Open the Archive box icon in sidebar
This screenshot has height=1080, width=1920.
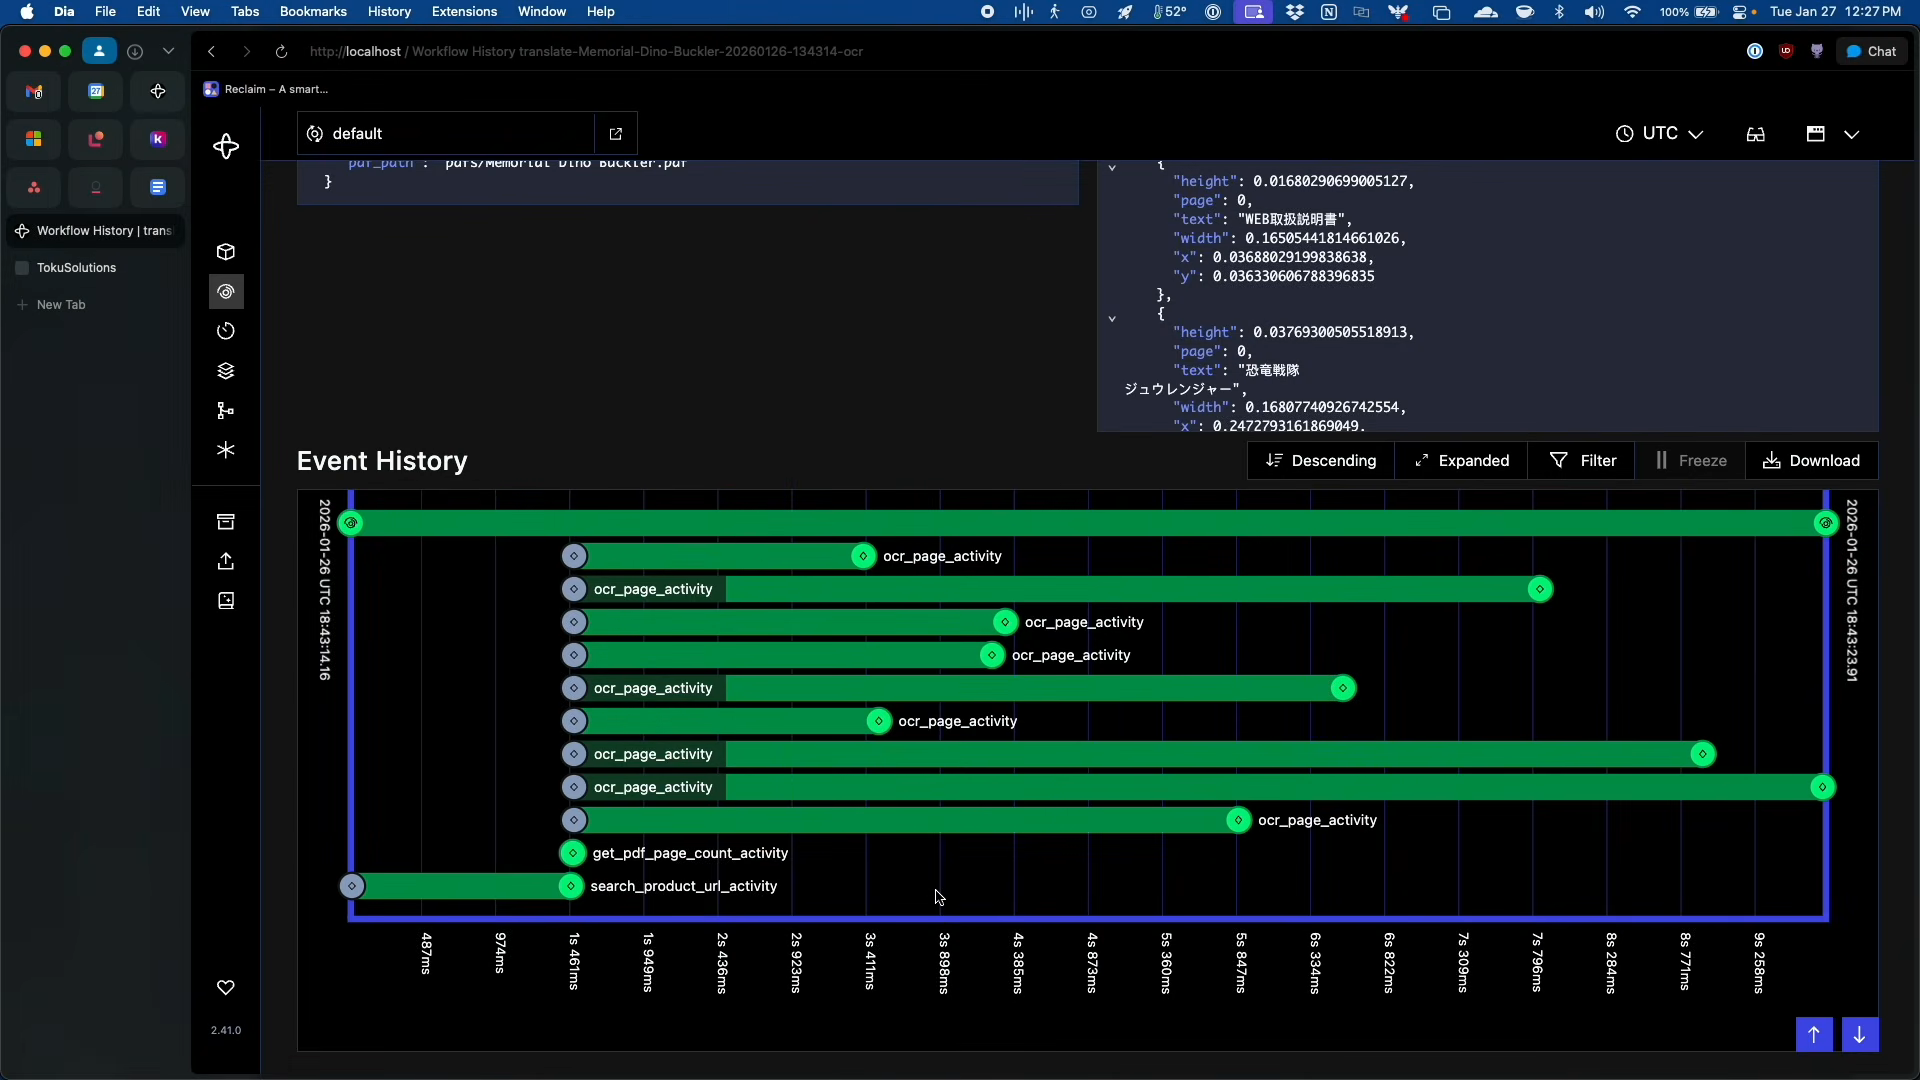click(x=226, y=522)
